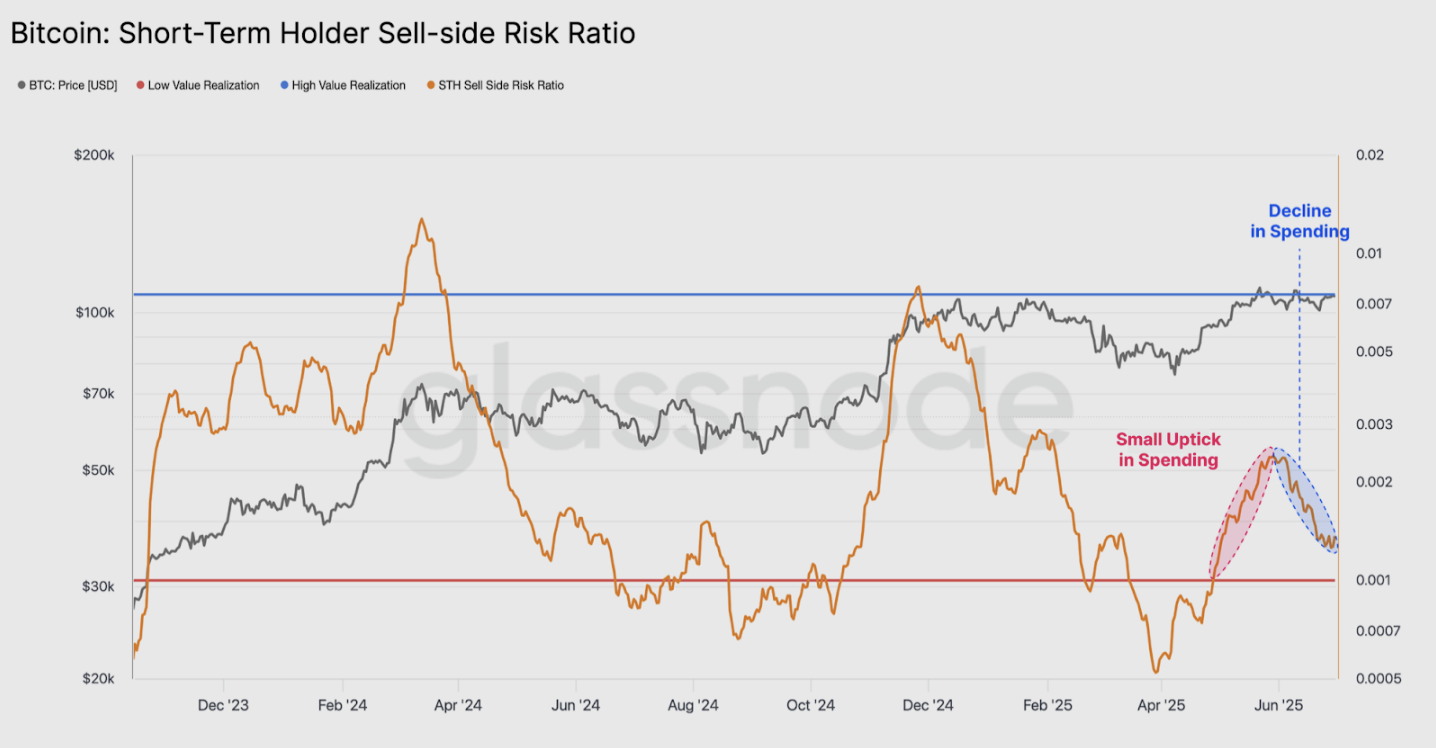This screenshot has width=1436, height=748.
Task: Click the glassnode watermark in the chart
Action: pos(736,408)
